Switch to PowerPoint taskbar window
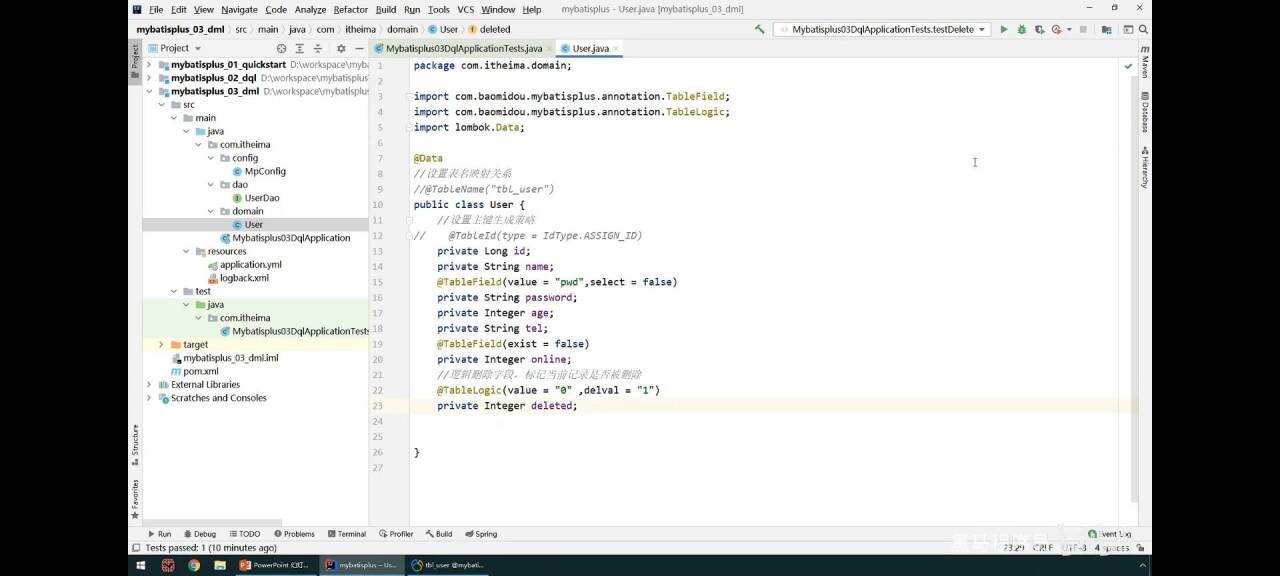 tap(275, 565)
